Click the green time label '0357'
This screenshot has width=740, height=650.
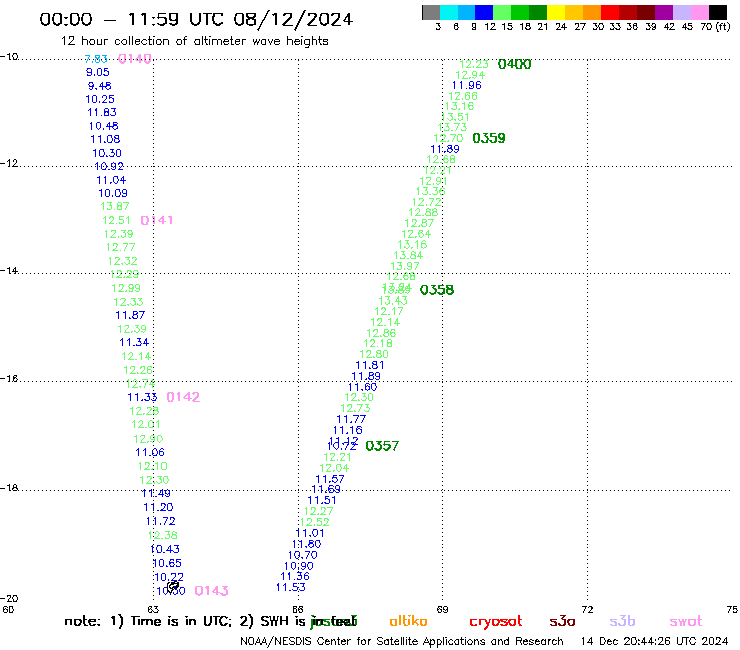pyautogui.click(x=382, y=446)
